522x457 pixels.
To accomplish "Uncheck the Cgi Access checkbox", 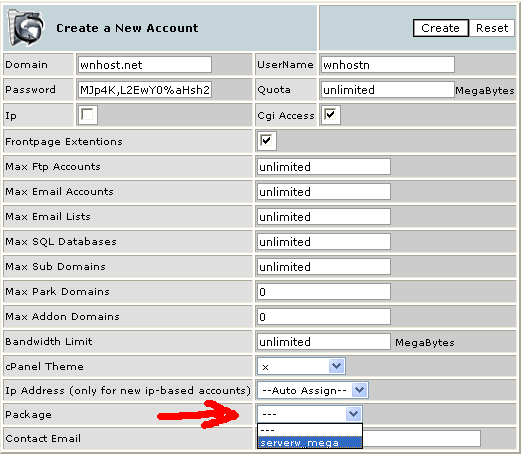I will click(x=331, y=115).
